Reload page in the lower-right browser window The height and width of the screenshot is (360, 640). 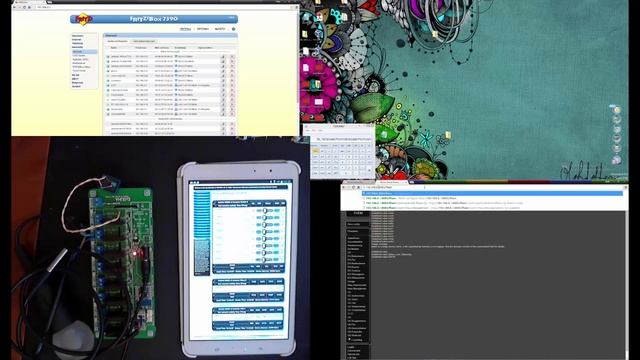coord(354,187)
